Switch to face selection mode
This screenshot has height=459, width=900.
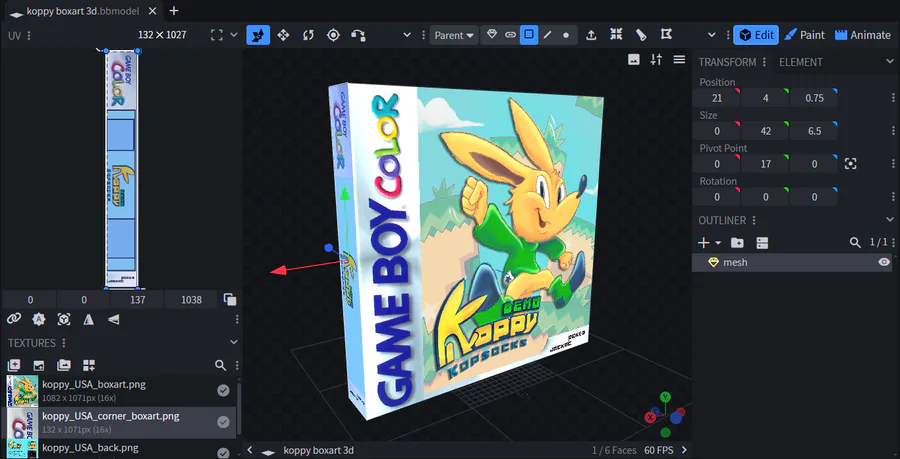529,34
